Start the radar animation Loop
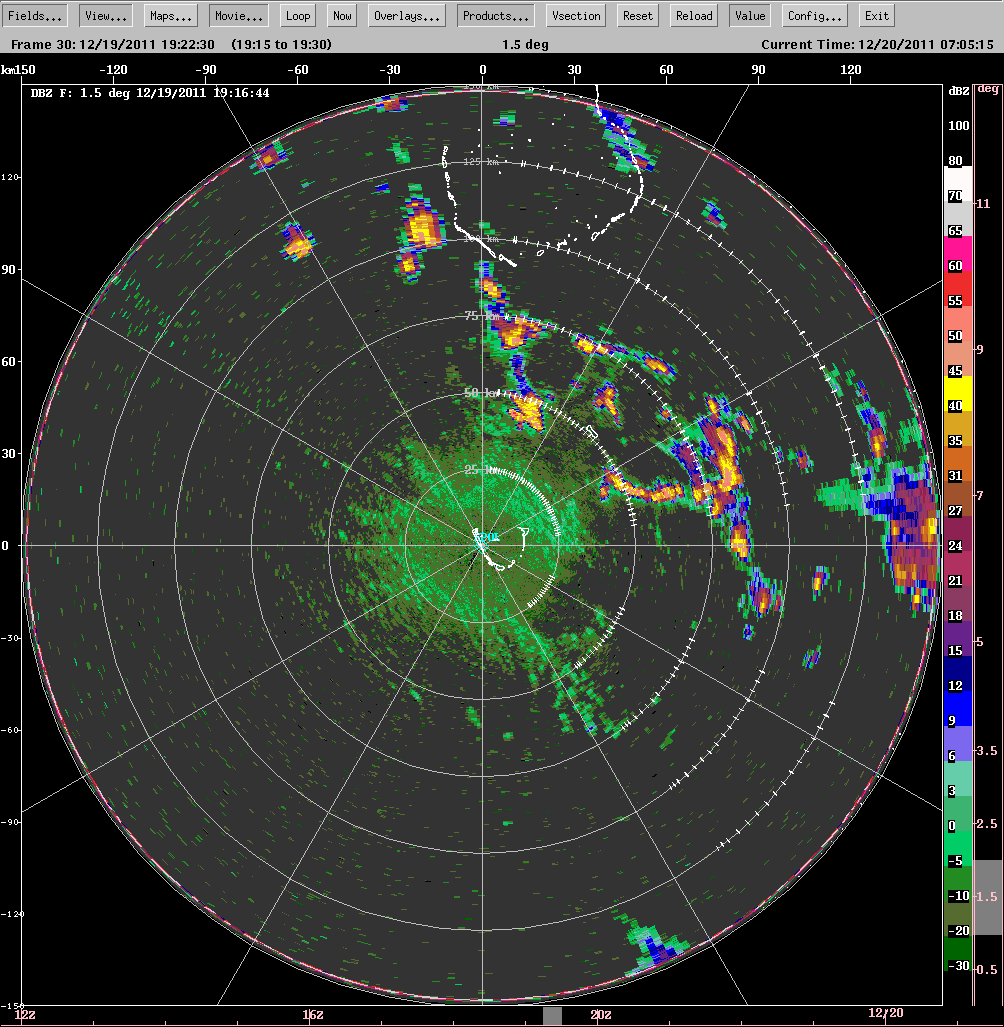The image size is (1004, 1027). [297, 15]
